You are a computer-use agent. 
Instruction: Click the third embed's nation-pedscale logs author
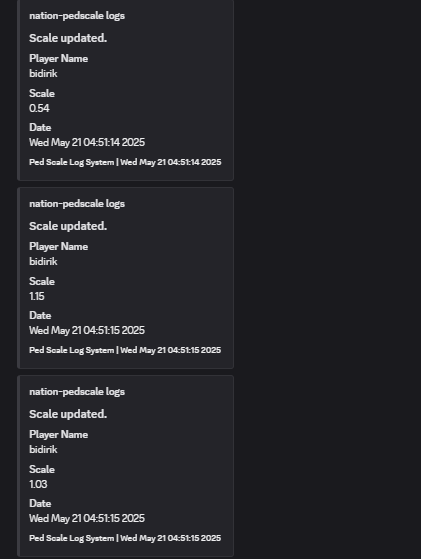pos(77,391)
